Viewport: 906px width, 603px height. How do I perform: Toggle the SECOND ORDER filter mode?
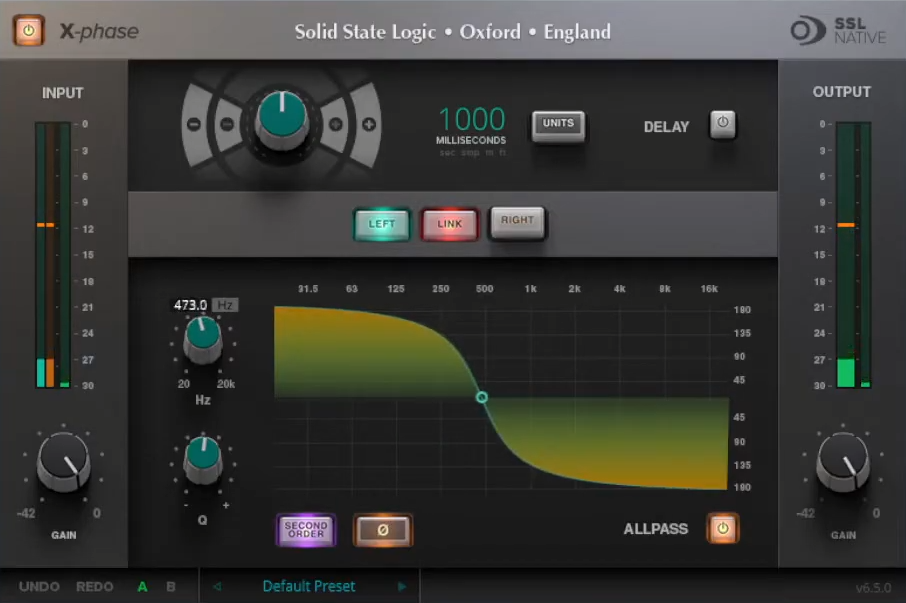point(306,529)
